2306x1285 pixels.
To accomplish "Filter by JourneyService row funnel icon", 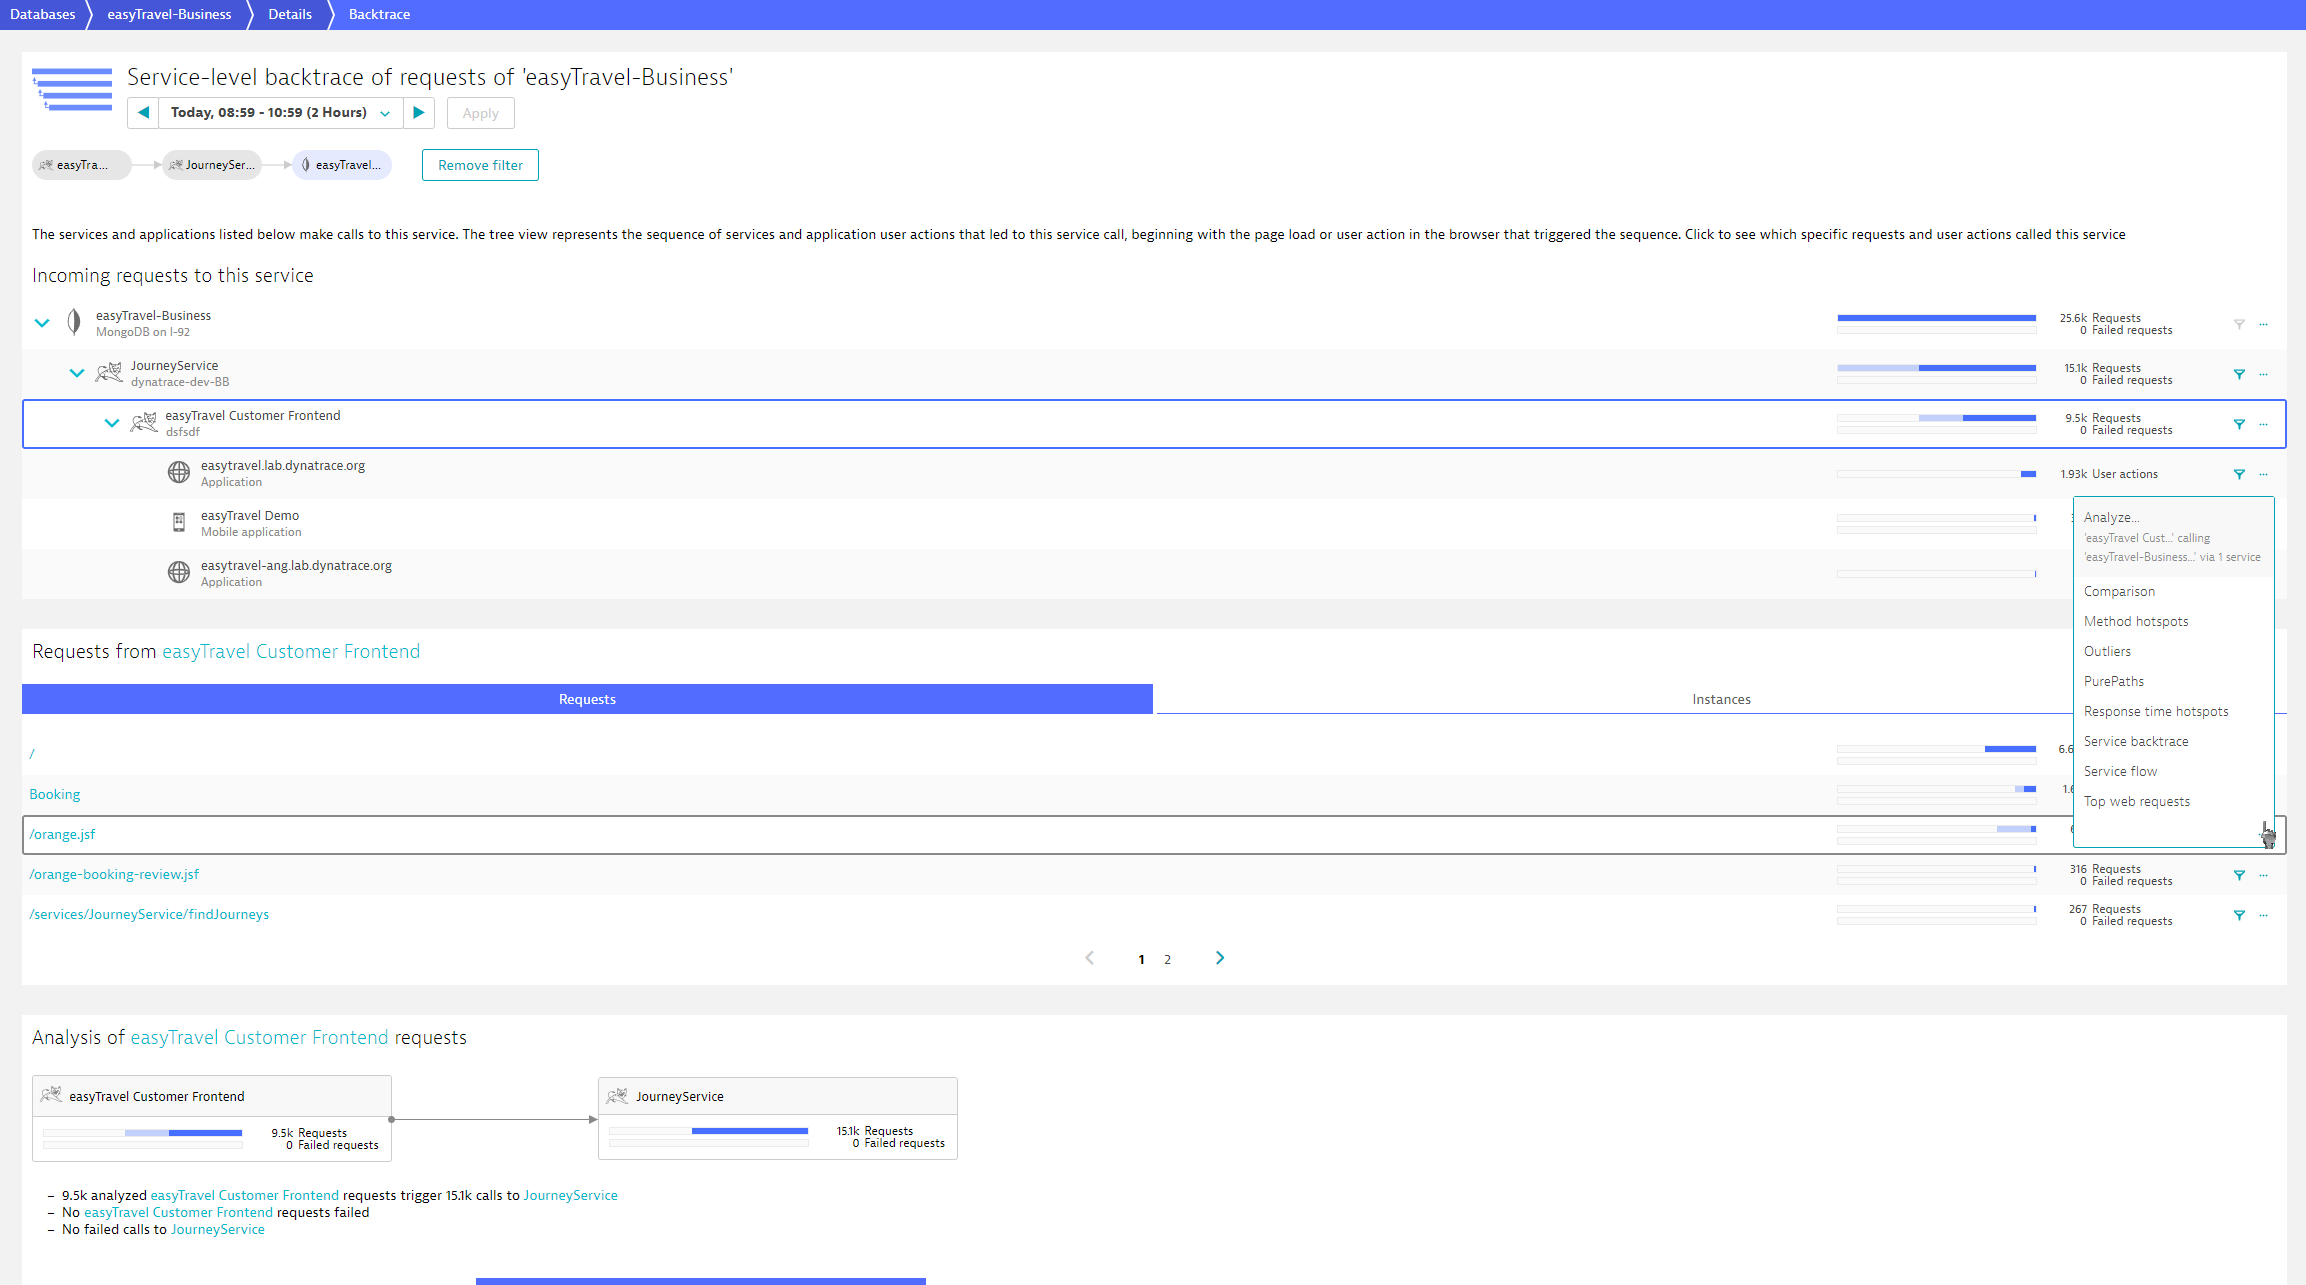I will click(x=2239, y=374).
